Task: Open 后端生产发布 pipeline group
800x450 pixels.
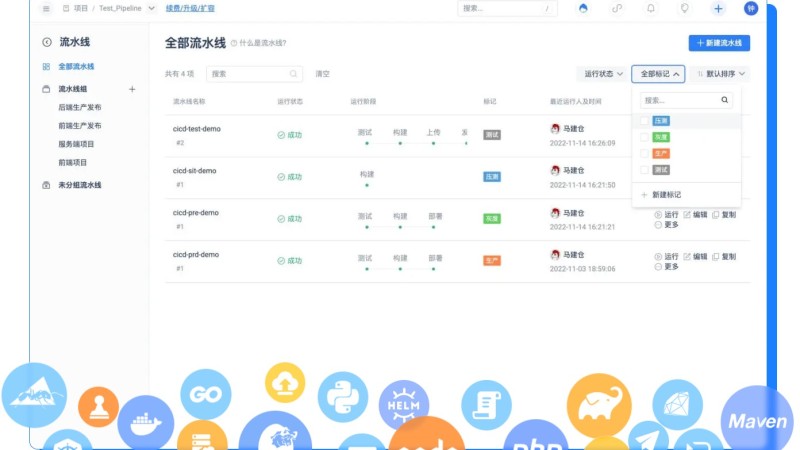Action: click(80, 107)
